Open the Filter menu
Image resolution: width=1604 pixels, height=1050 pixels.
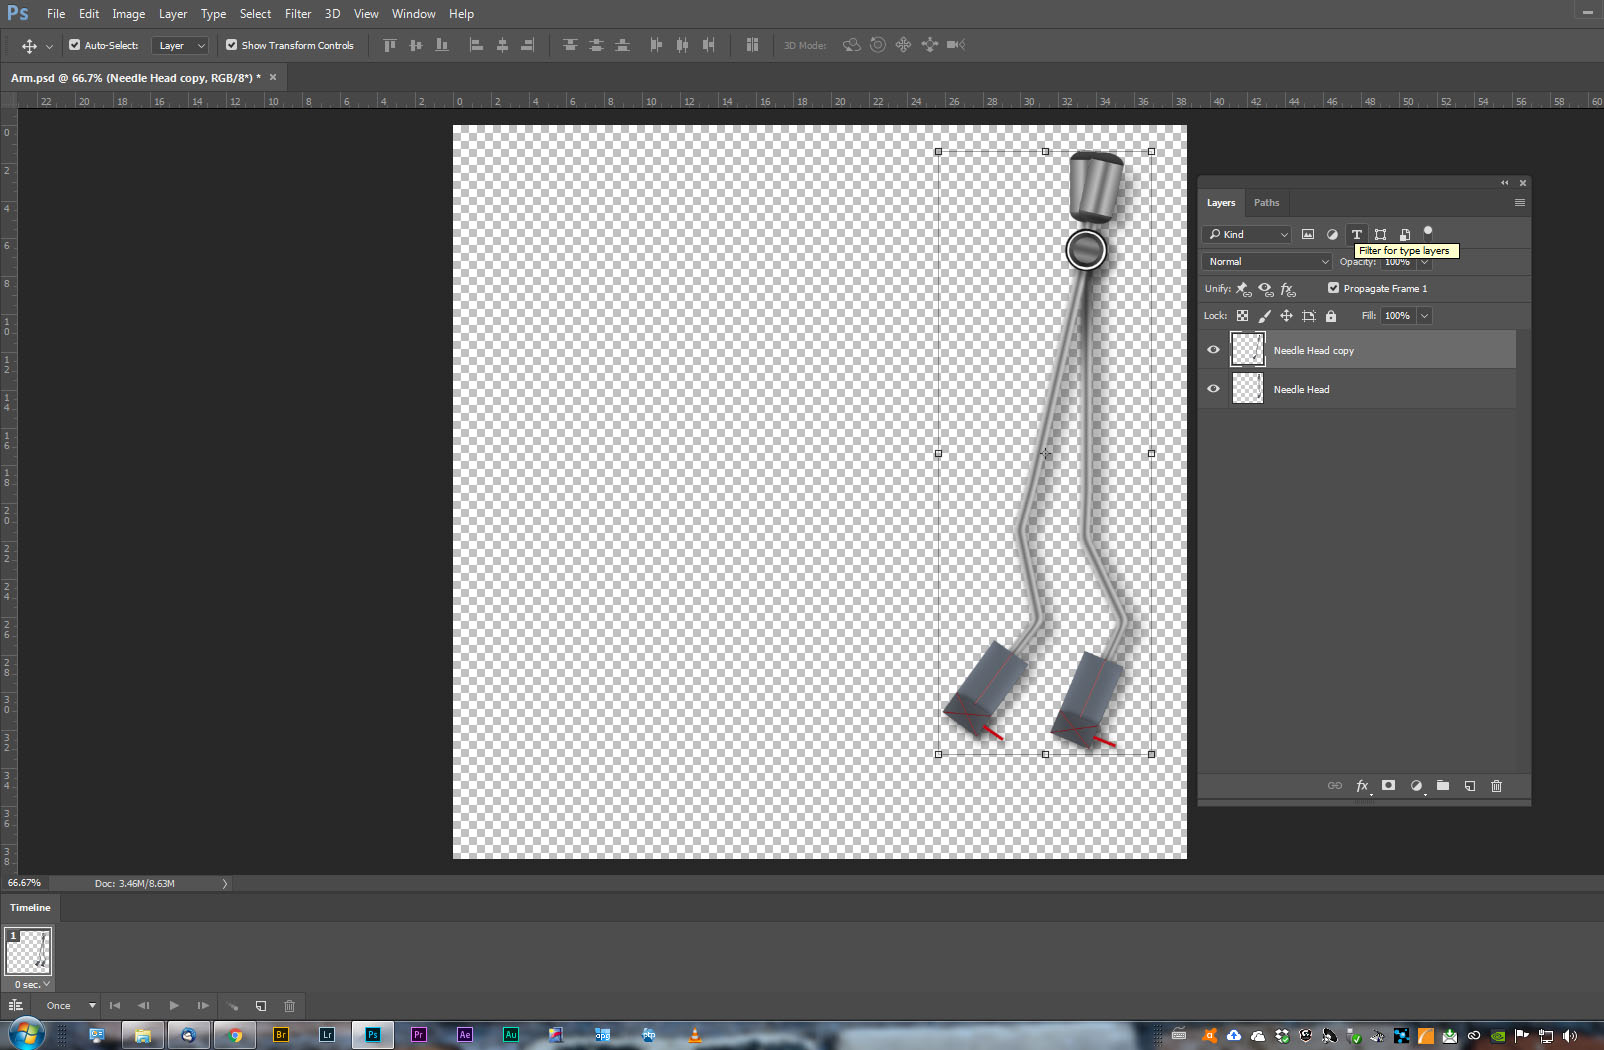(x=297, y=13)
